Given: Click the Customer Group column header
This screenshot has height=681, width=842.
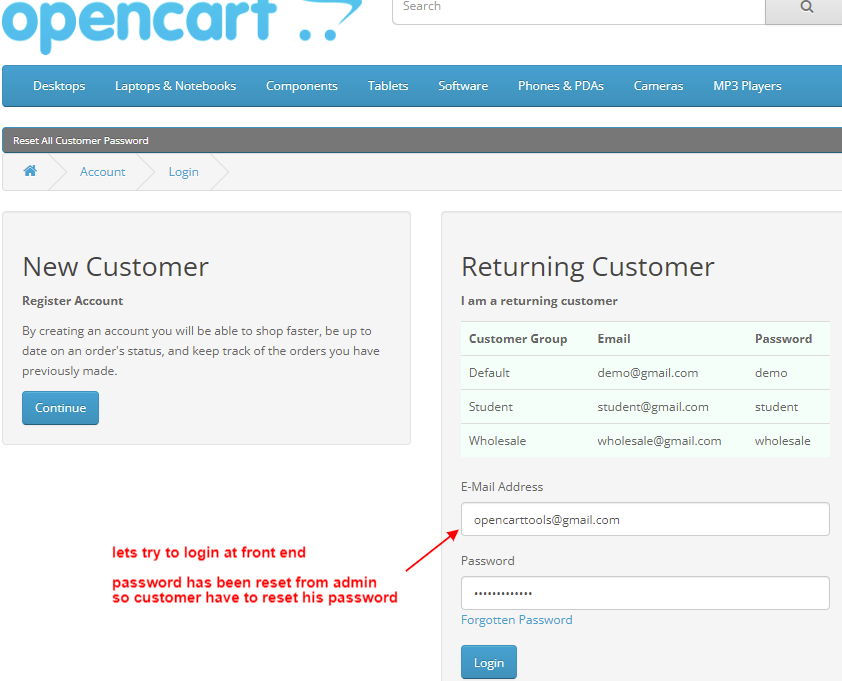Looking at the screenshot, I should [518, 339].
